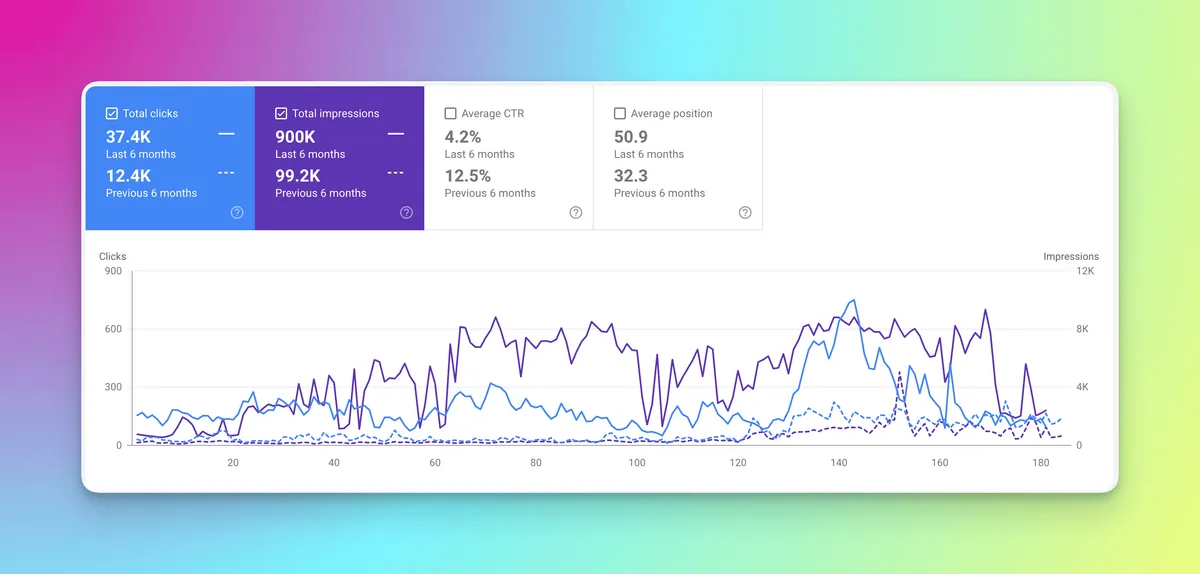
Task: Select the 4.2% Average CTR value
Action: (x=463, y=137)
